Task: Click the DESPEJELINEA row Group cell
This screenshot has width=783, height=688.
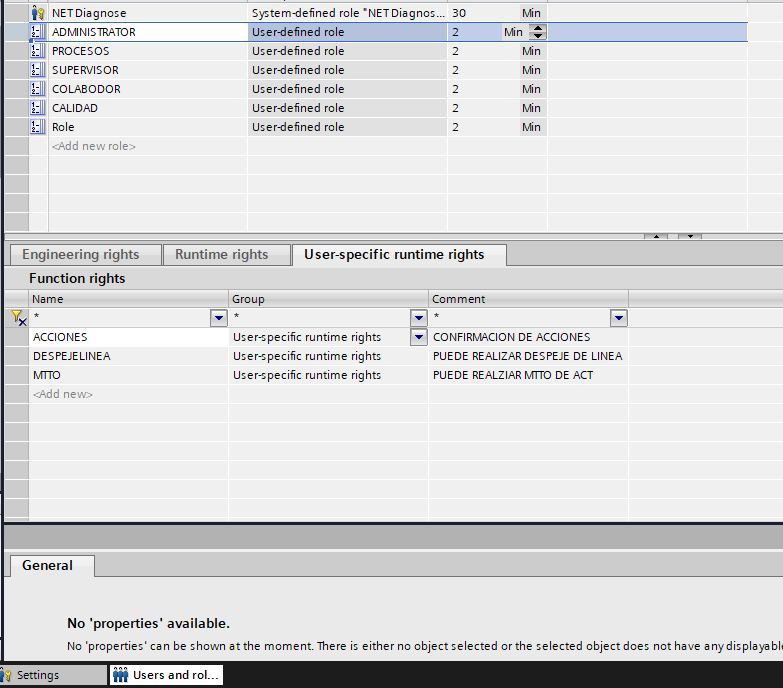Action: (x=328, y=356)
